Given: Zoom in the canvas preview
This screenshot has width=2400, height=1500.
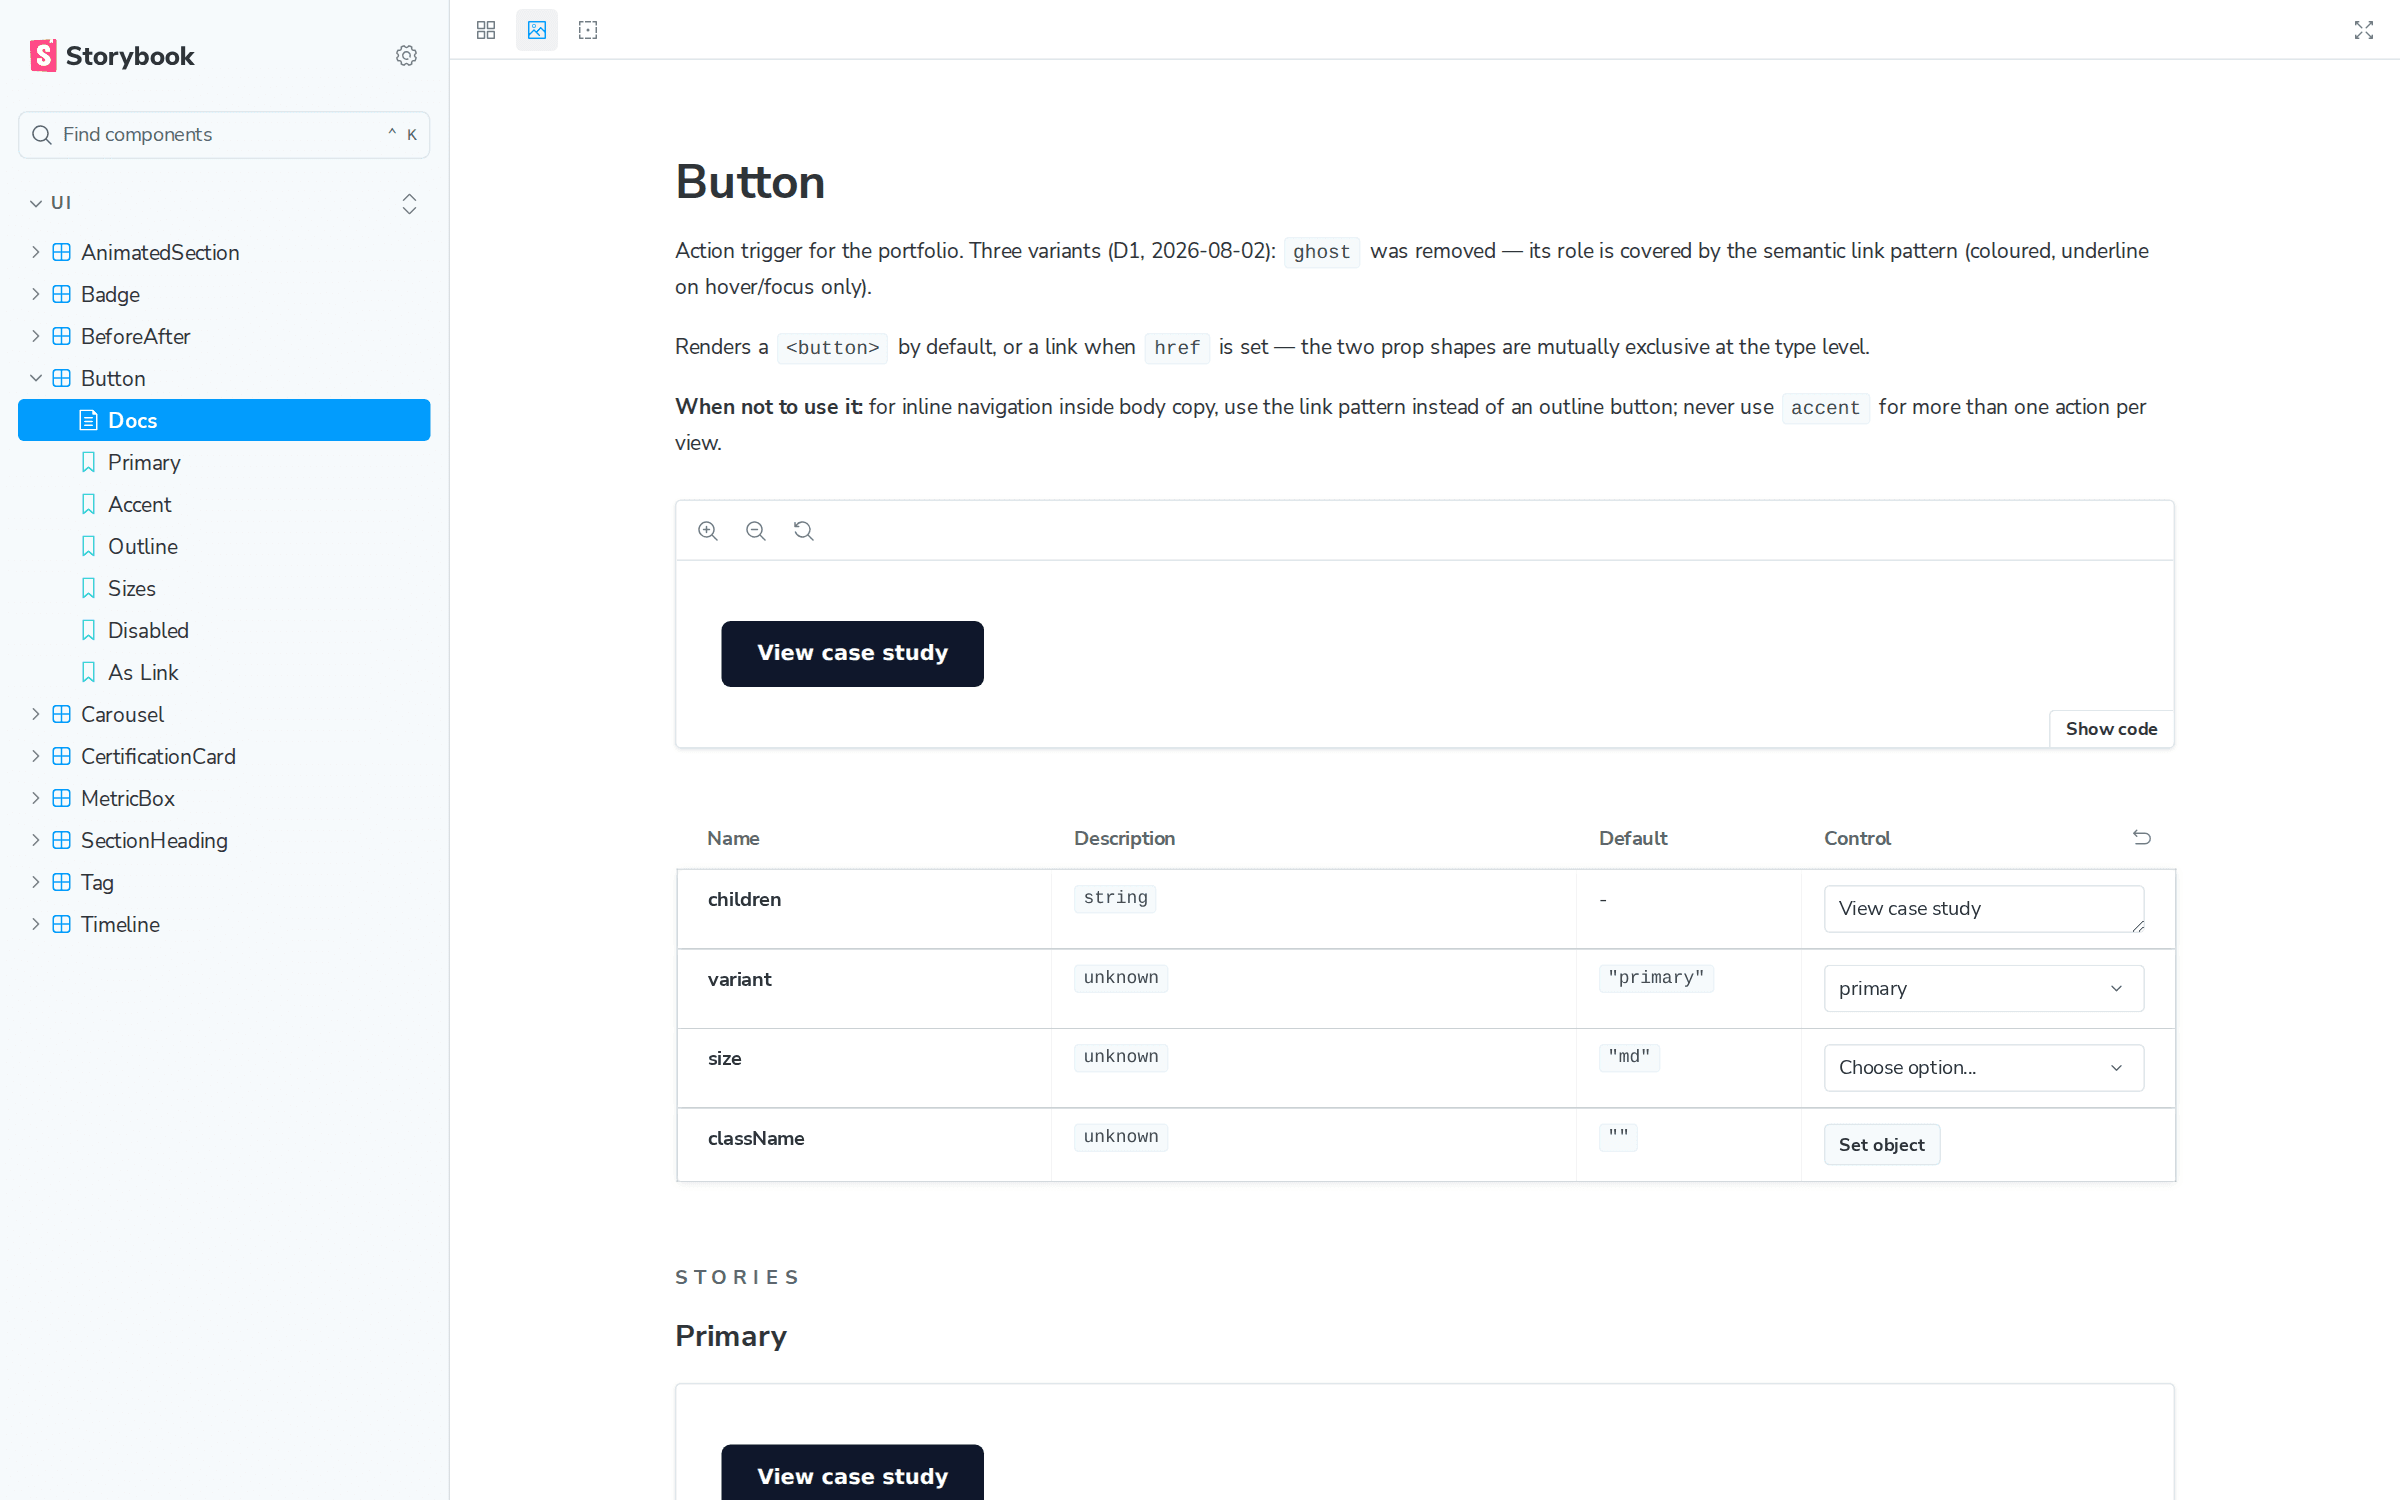Looking at the screenshot, I should (x=708, y=531).
